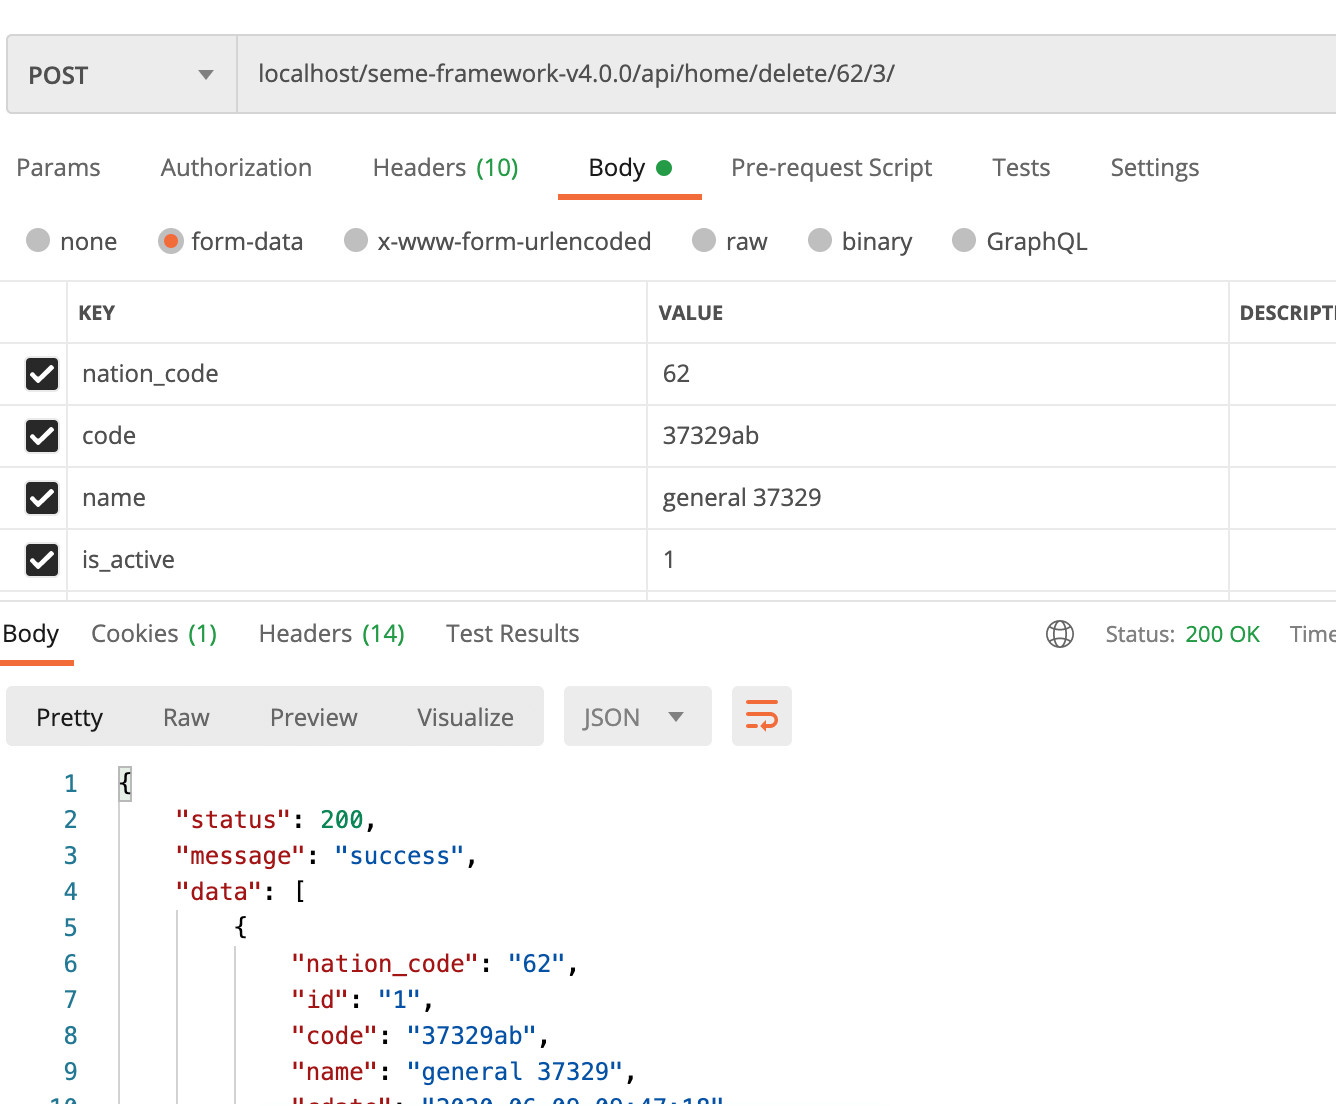The width and height of the screenshot is (1336, 1106).
Task: Click the "message": "success" response line
Action: click(x=326, y=856)
